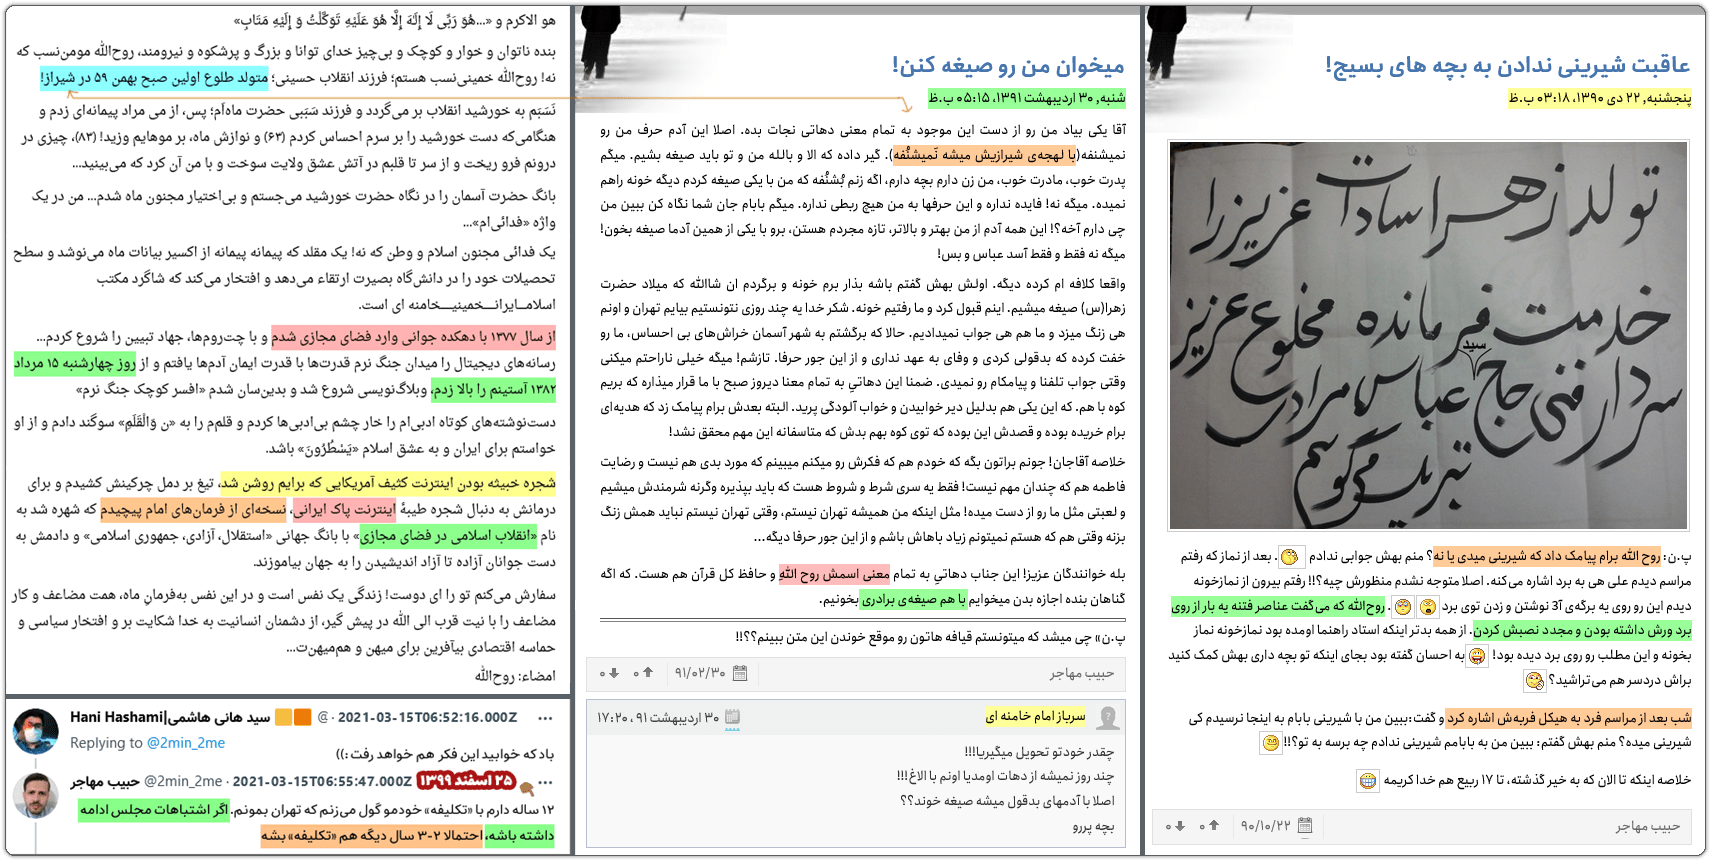Screen dimensions: 1711x861
Task: Downvote the 91/02/30 post by حبیب مهاجر
Action: [613, 673]
